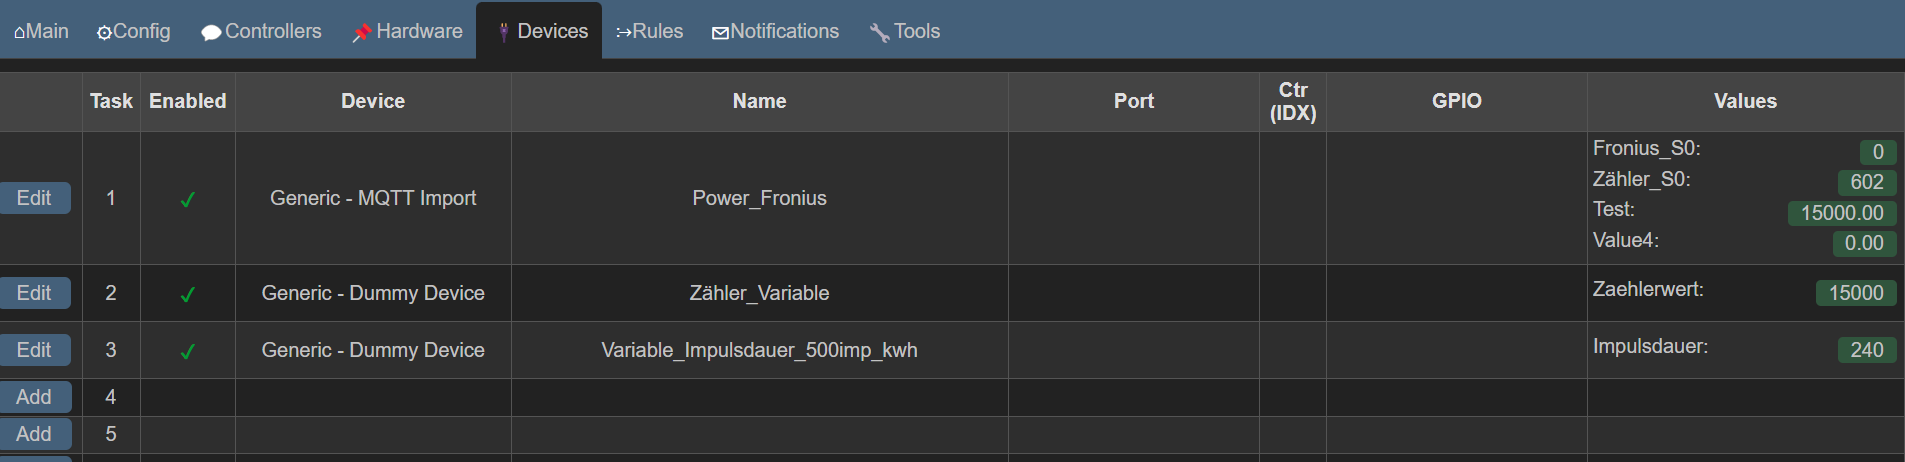This screenshot has height=462, width=1905.
Task: Click the Notifications envelope icon
Action: 720,33
